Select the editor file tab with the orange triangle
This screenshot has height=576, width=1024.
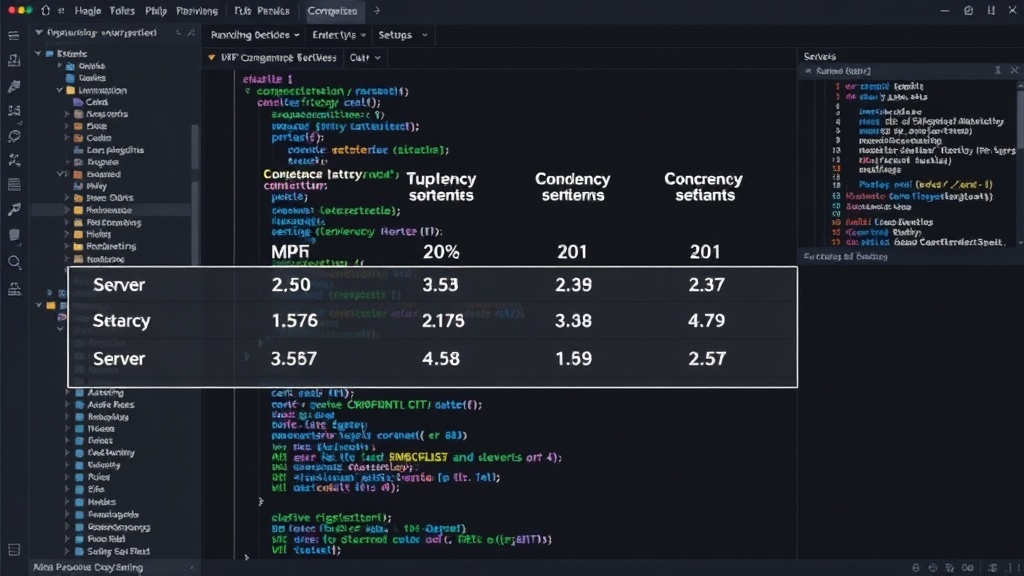[272, 57]
